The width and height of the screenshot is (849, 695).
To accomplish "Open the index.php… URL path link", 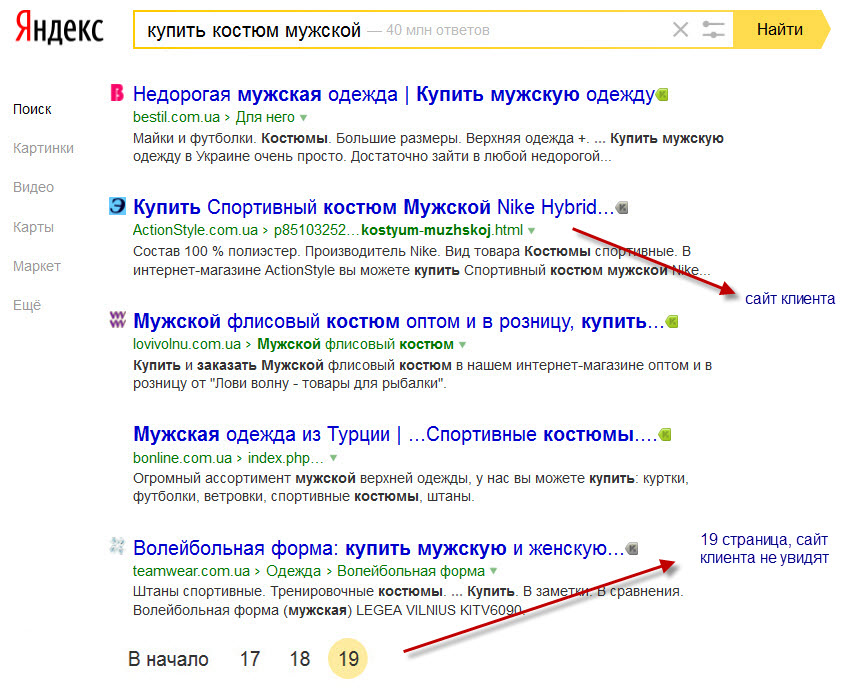I will (x=286, y=458).
